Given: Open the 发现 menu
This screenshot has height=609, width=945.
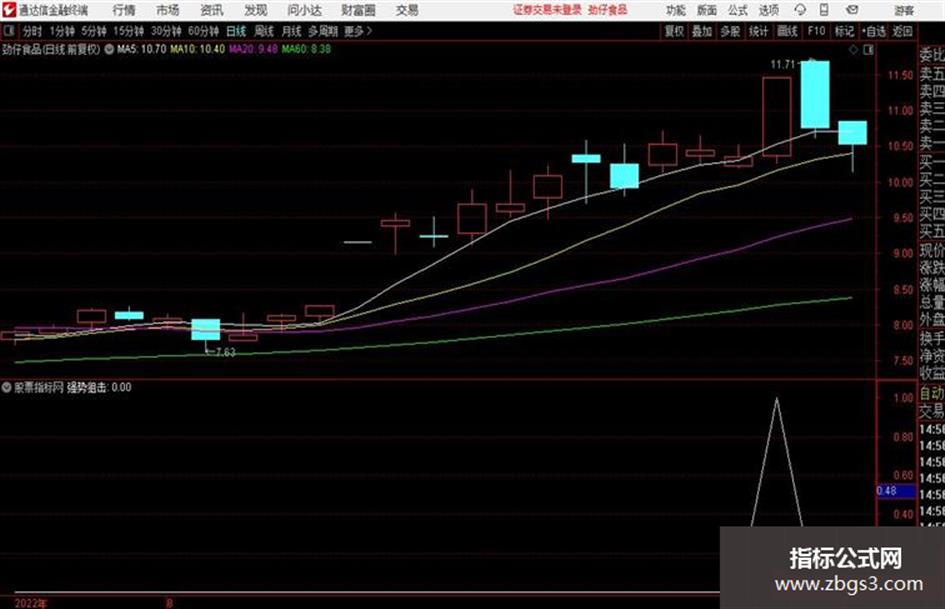Looking at the screenshot, I should 256,10.
